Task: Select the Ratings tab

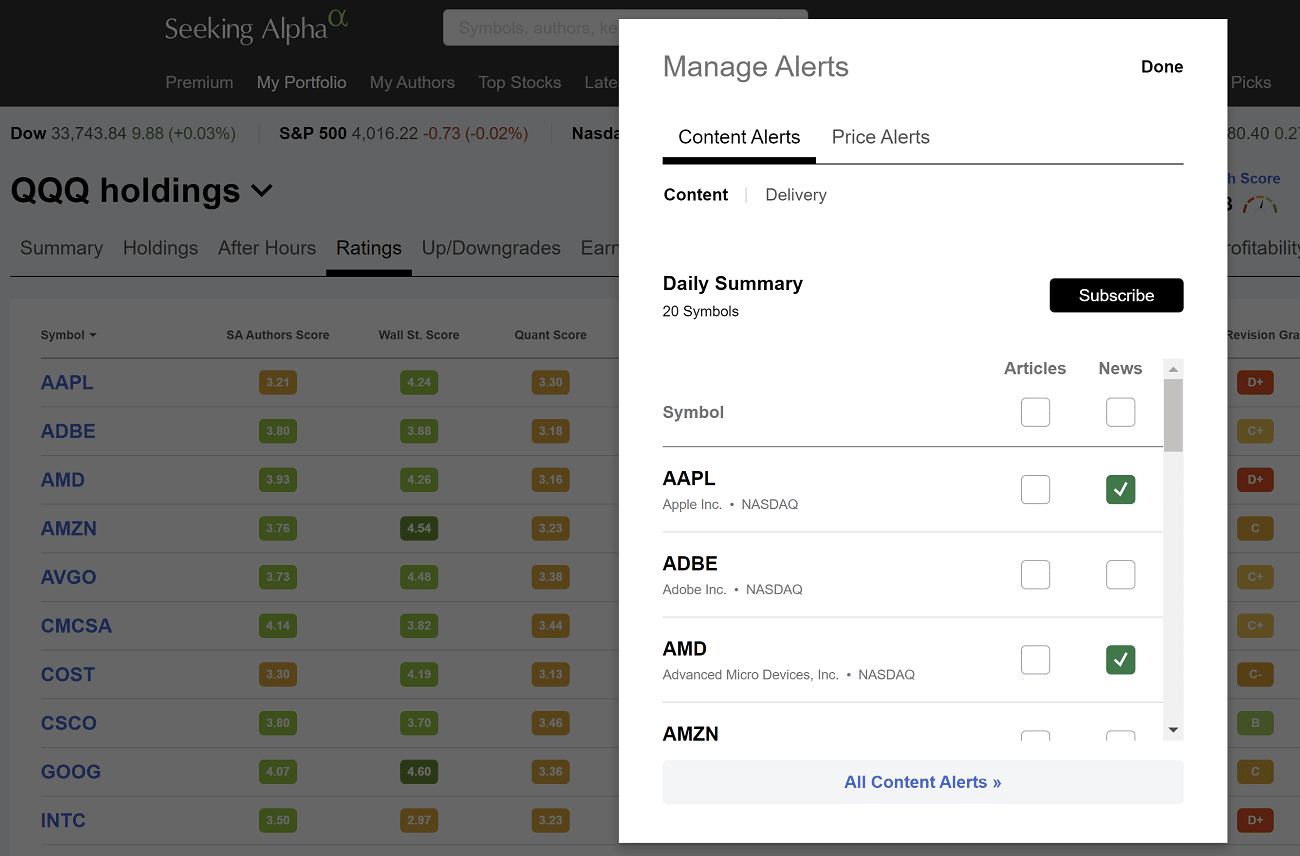Action: 369,248
